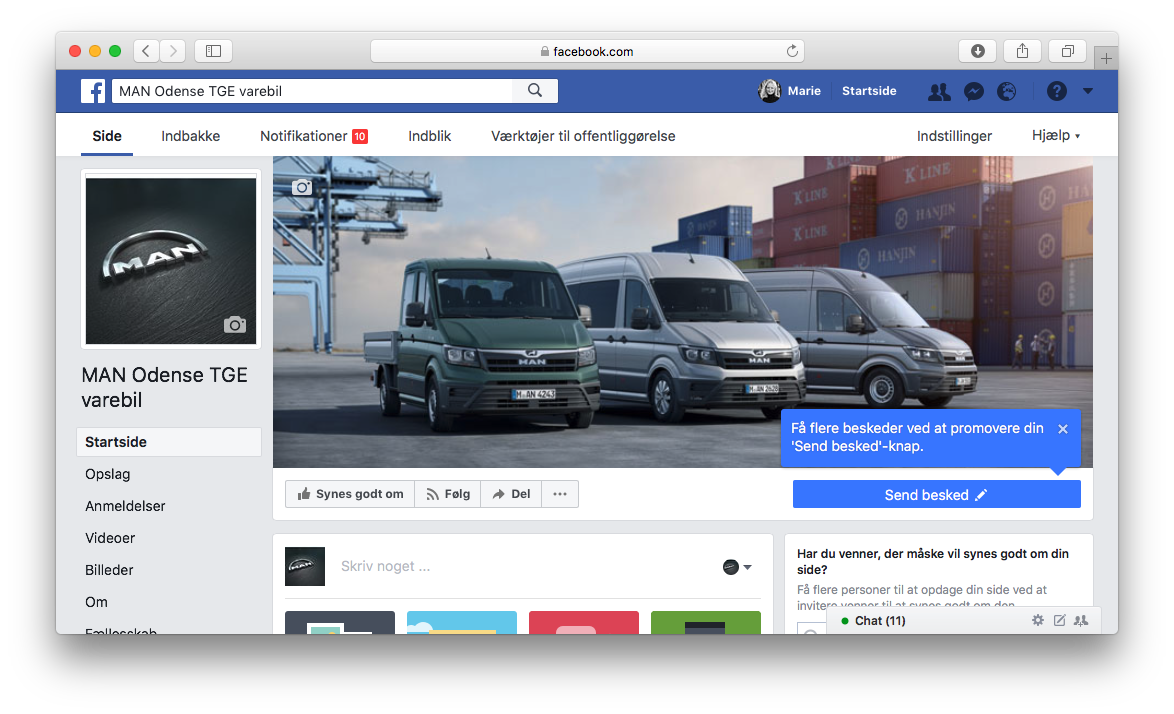The image size is (1174, 714).
Task: Open the Indbakke tab
Action: tap(191, 136)
